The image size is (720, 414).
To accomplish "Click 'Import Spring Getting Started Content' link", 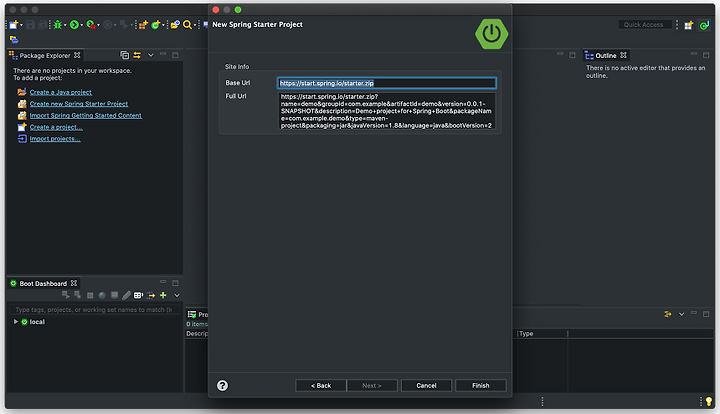I will click(x=86, y=115).
